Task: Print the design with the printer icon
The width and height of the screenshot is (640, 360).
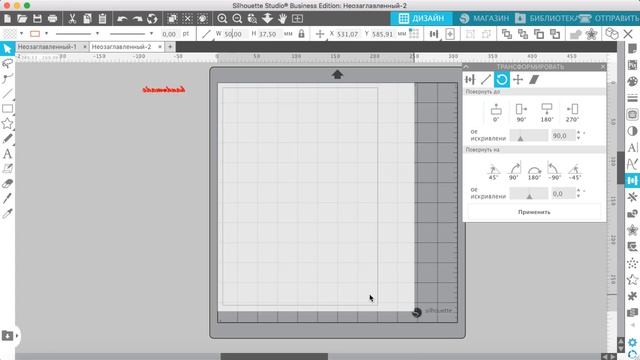Action: click(53, 18)
